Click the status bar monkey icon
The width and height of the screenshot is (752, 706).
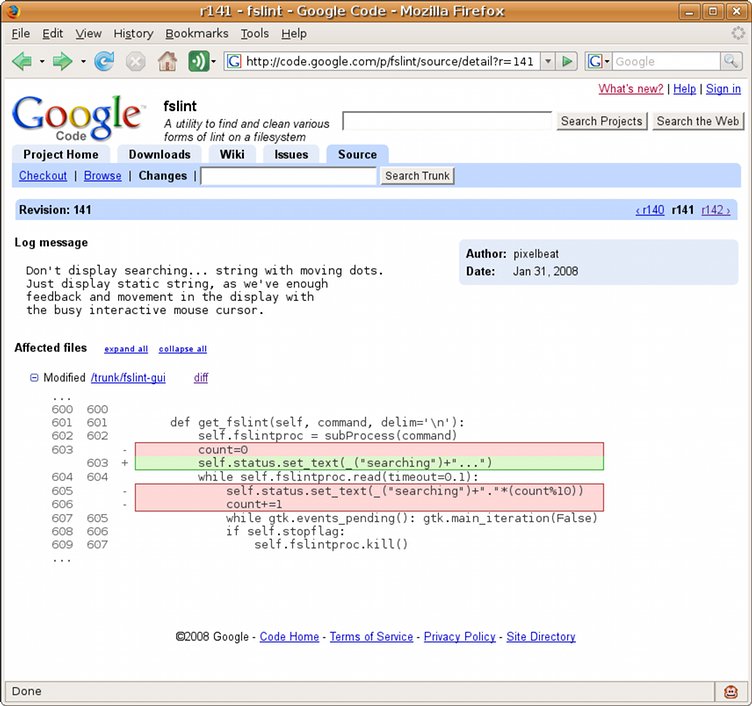[731, 691]
